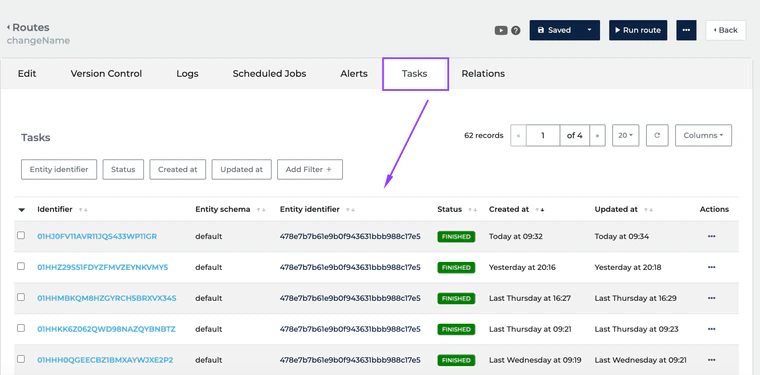Filter by Updated at
Viewport: 760px width, 375px height.
click(241, 170)
